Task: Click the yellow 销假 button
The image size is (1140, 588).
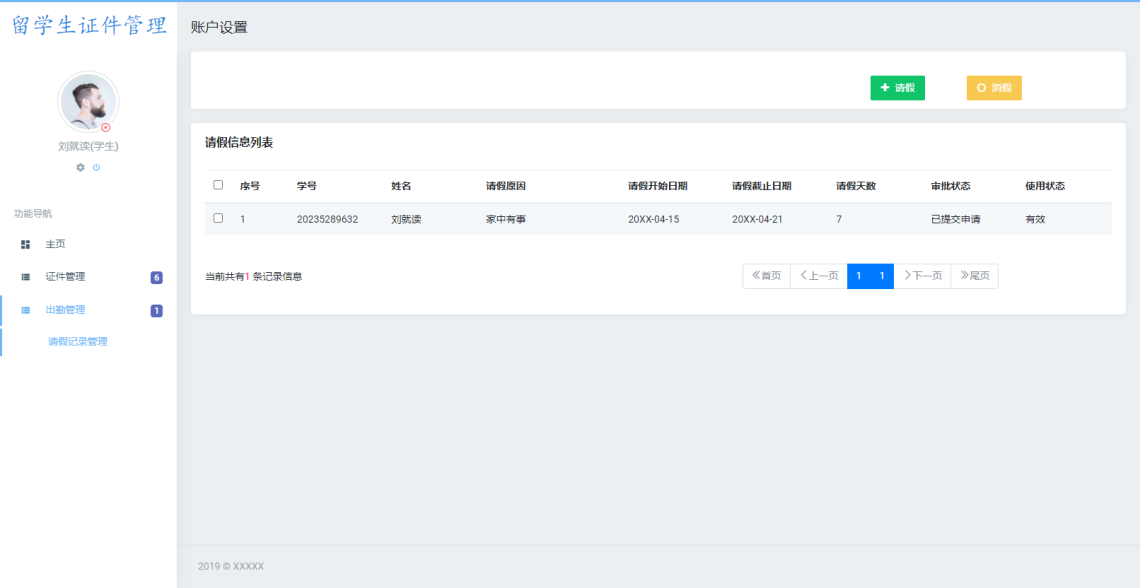Action: pyautogui.click(x=993, y=88)
